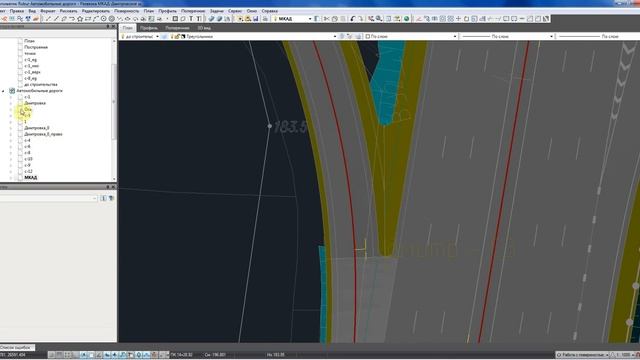Select the с-1_mg tree item
Viewport: 640px width, 360px height.
tap(30, 60)
